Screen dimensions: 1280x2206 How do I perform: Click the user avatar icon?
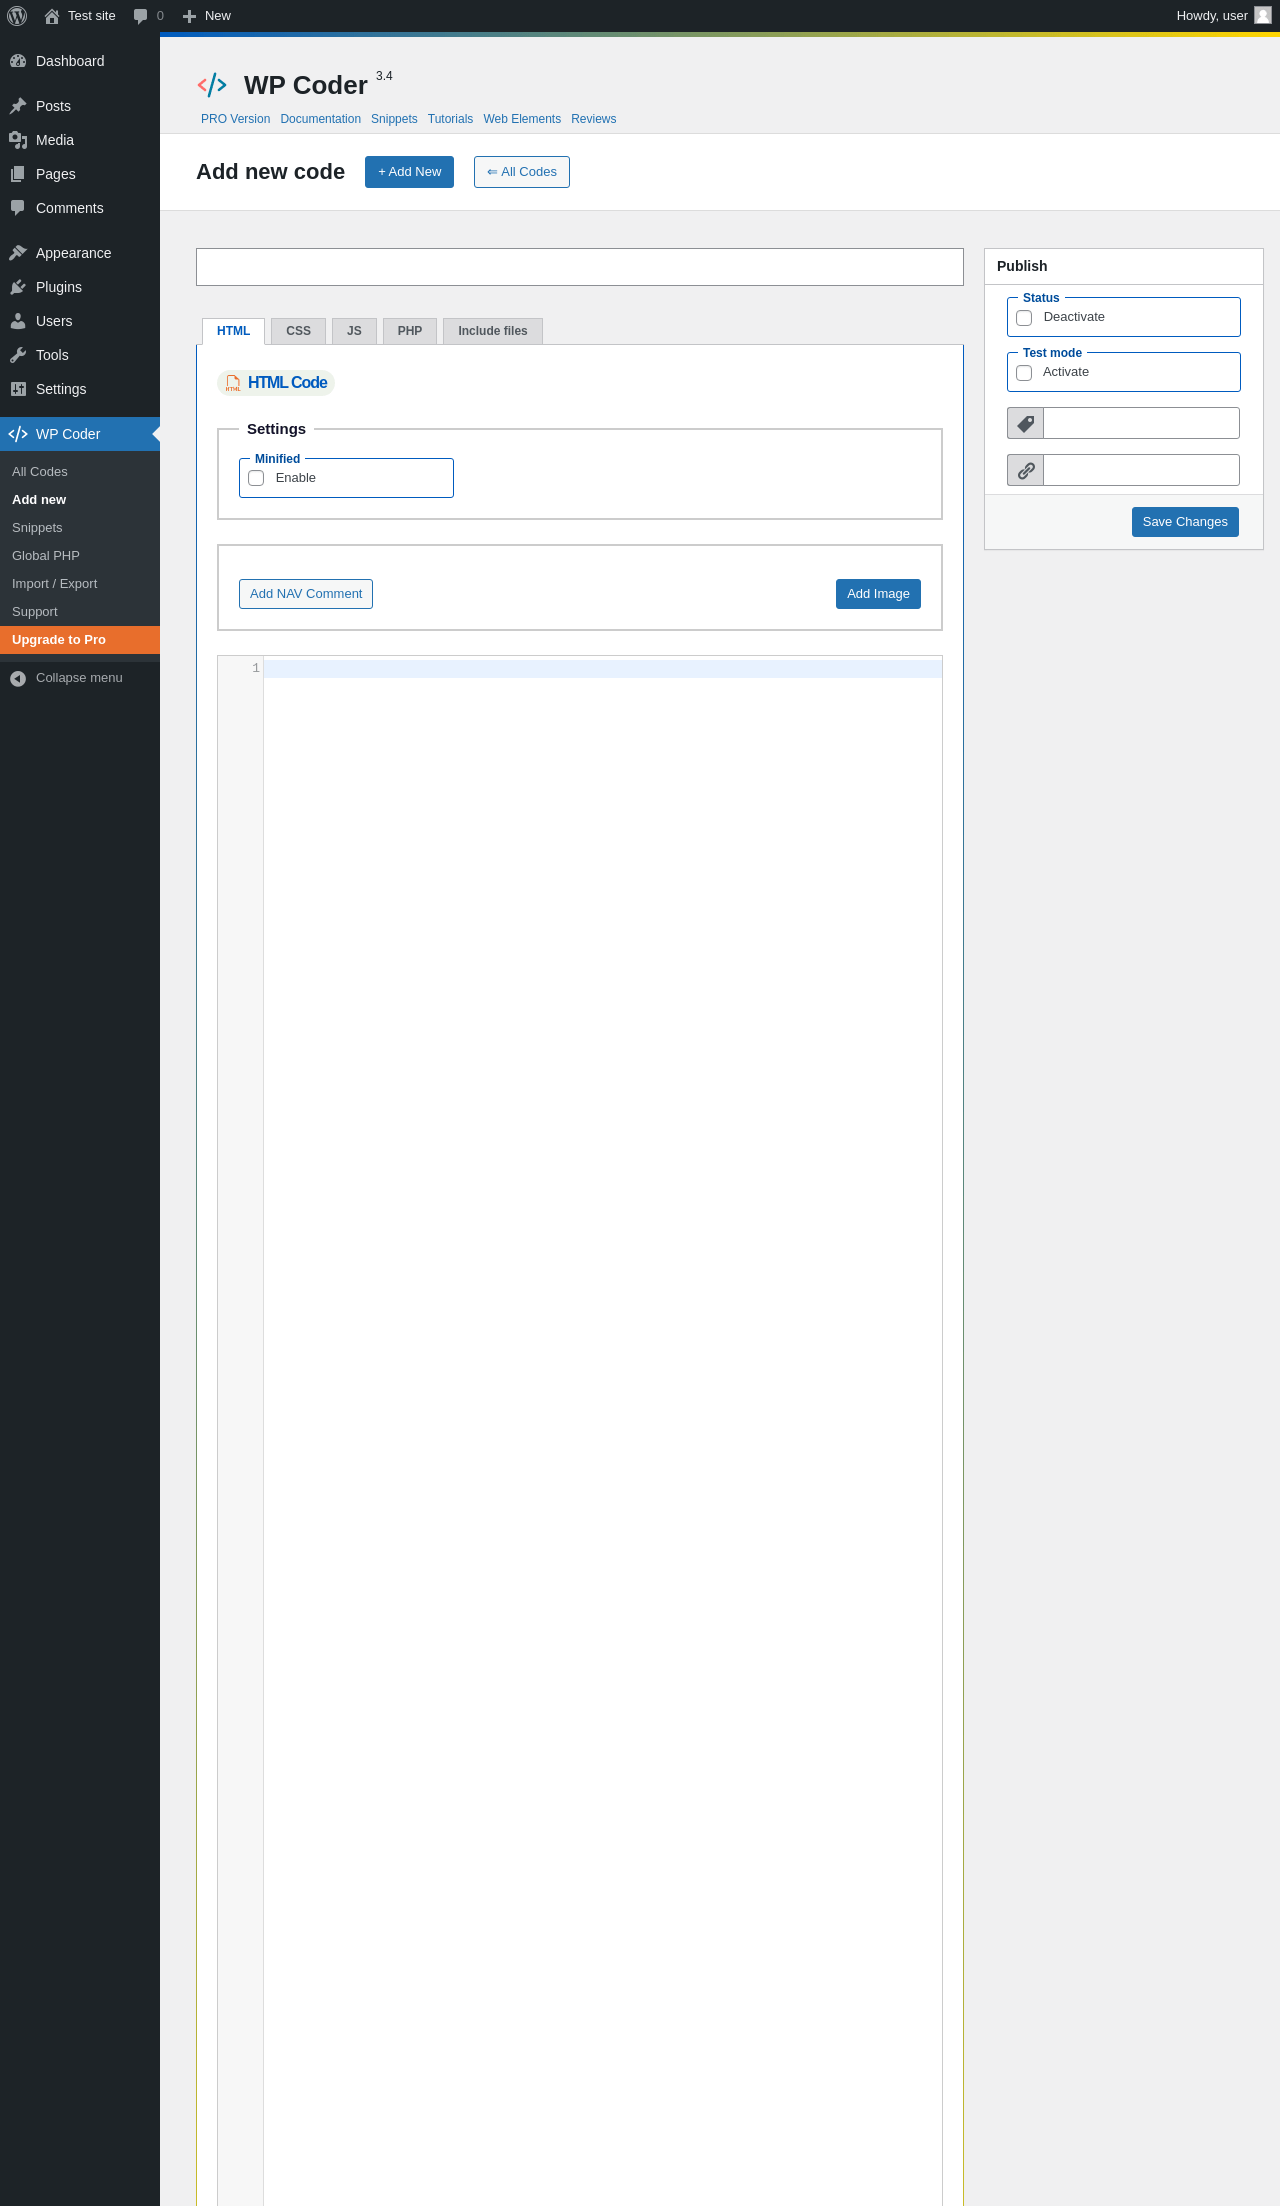[x=1263, y=15]
